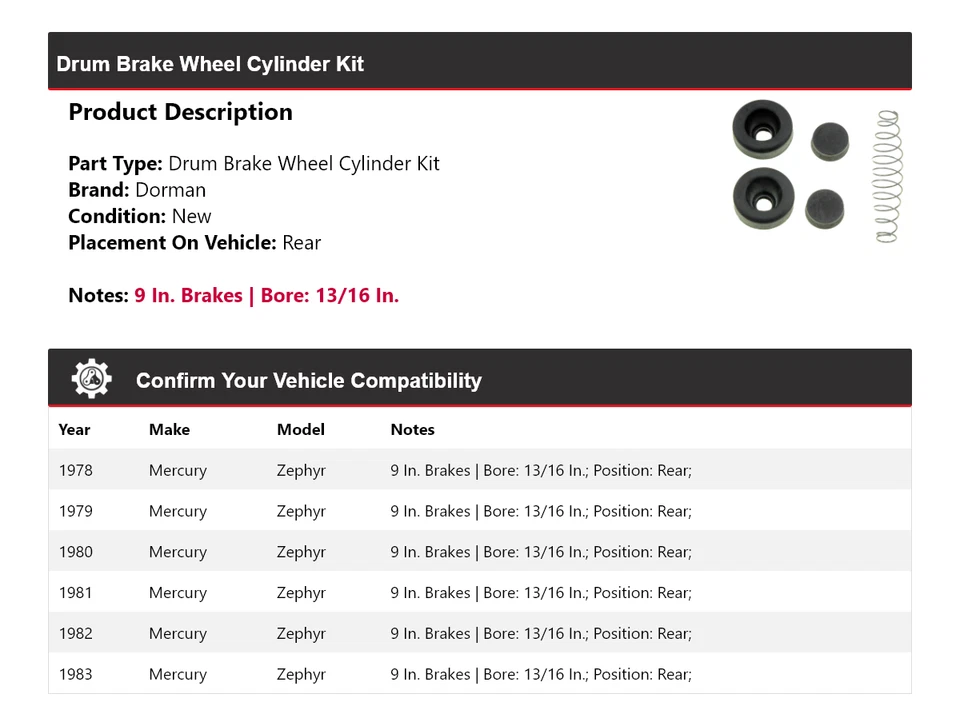The image size is (960, 726).
Task: Click the Year column header
Action: [74, 430]
